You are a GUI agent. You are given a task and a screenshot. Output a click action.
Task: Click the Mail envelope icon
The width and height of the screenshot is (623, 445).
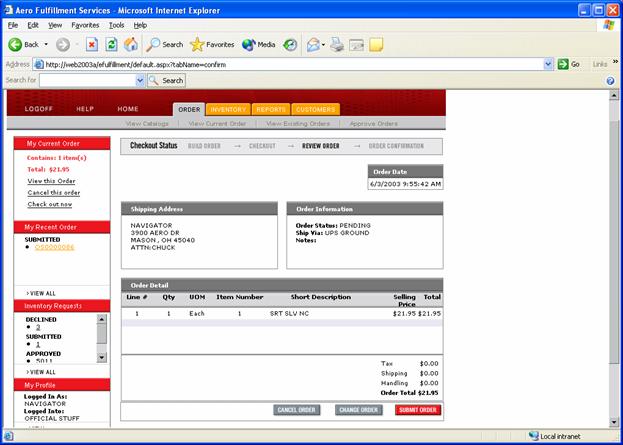[313, 44]
